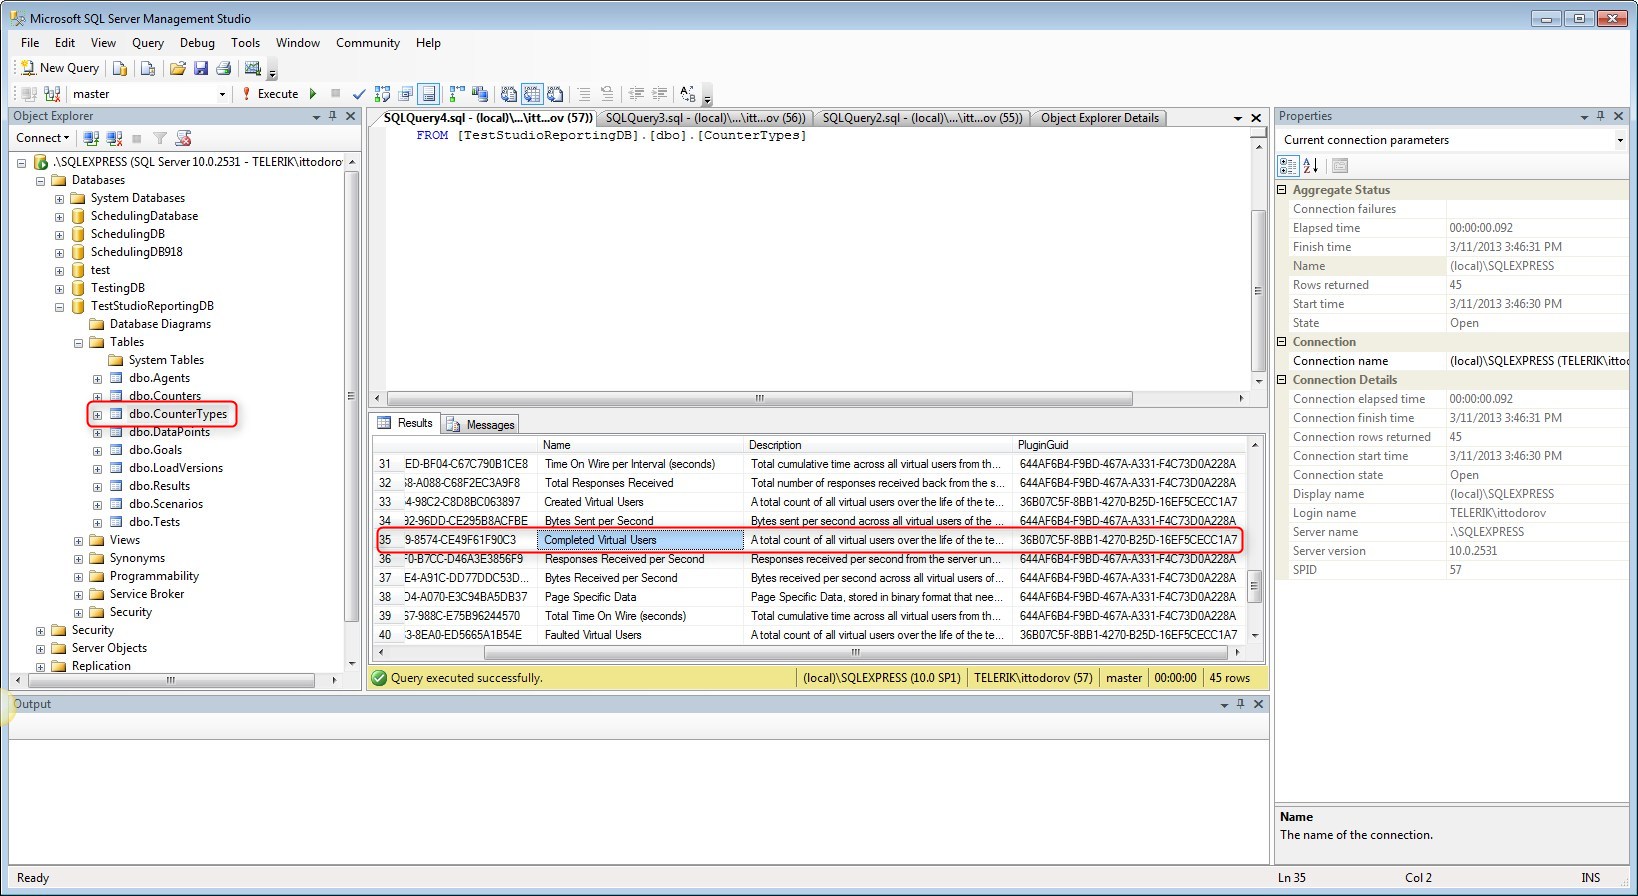This screenshot has height=896, width=1638.
Task: Select the 'Completed Virtual Users' cell
Action: (x=641, y=540)
